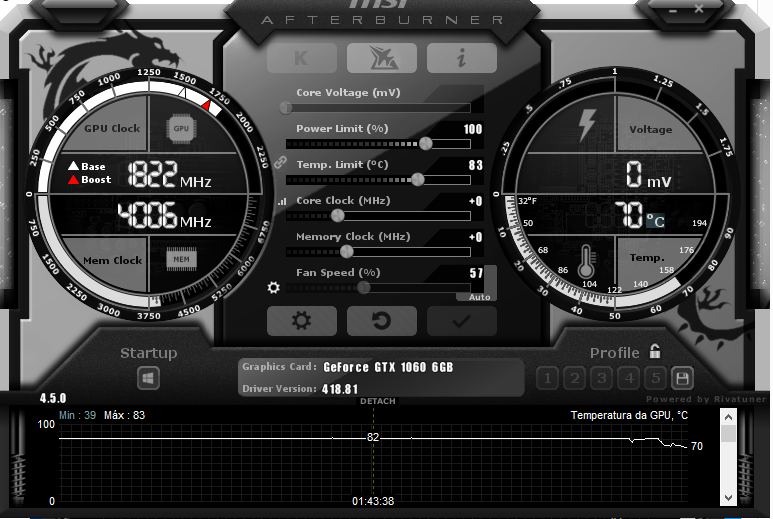The image size is (773, 519).
Task: Click the lightning bolt voltage icon
Action: (587, 125)
